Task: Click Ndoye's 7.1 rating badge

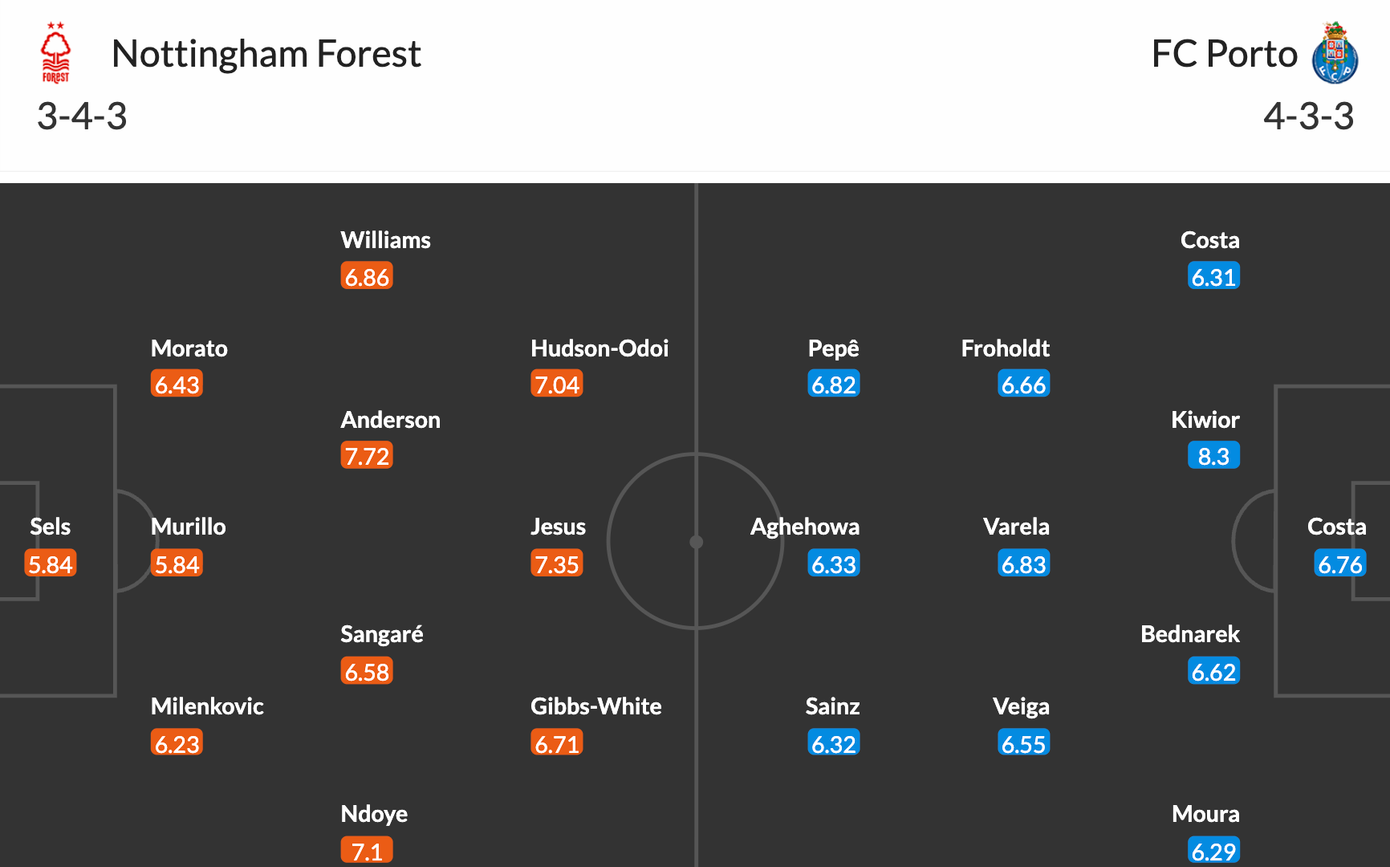Action: [x=366, y=851]
